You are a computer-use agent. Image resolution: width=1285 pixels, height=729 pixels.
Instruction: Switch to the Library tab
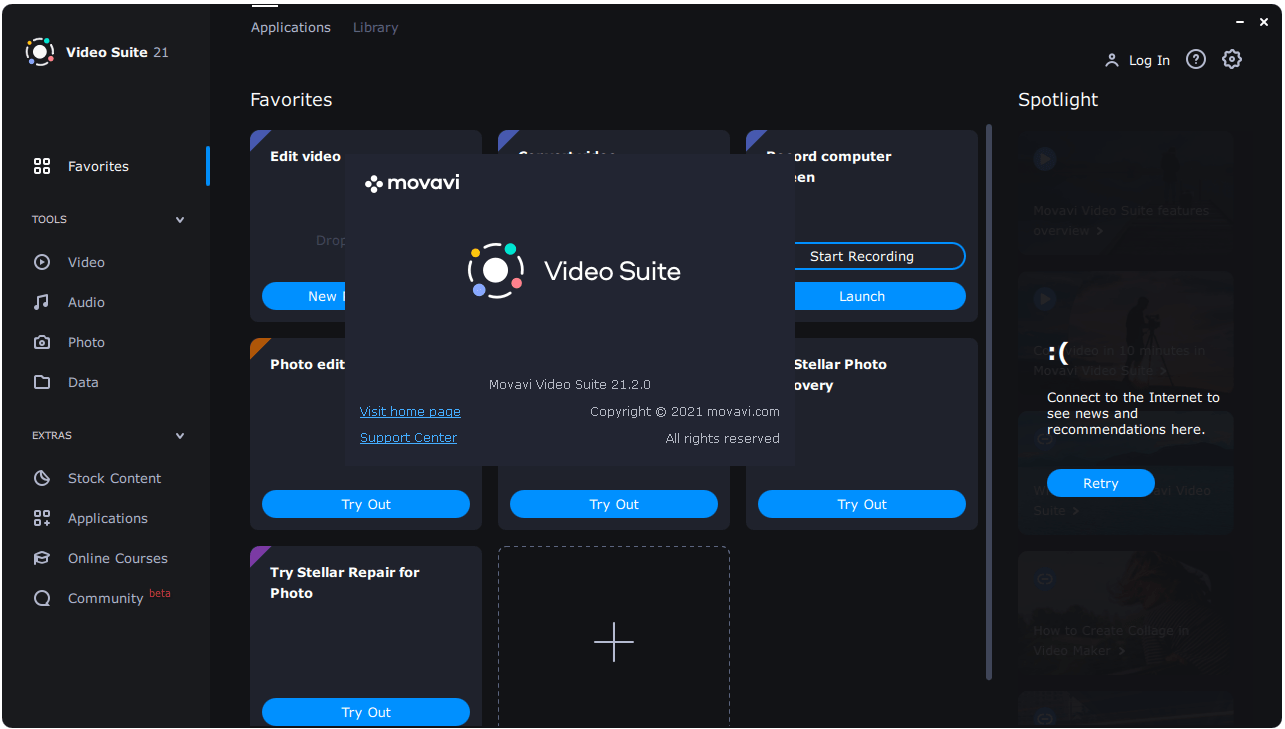[375, 27]
